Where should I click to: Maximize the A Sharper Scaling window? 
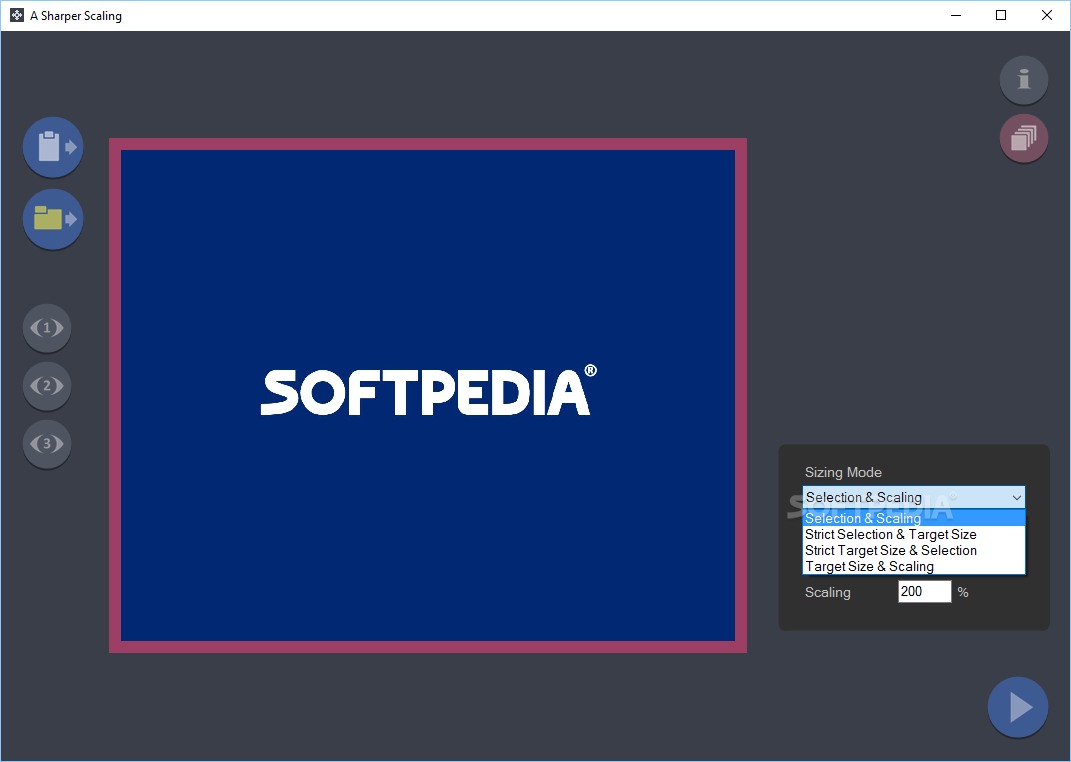[x=1001, y=15]
